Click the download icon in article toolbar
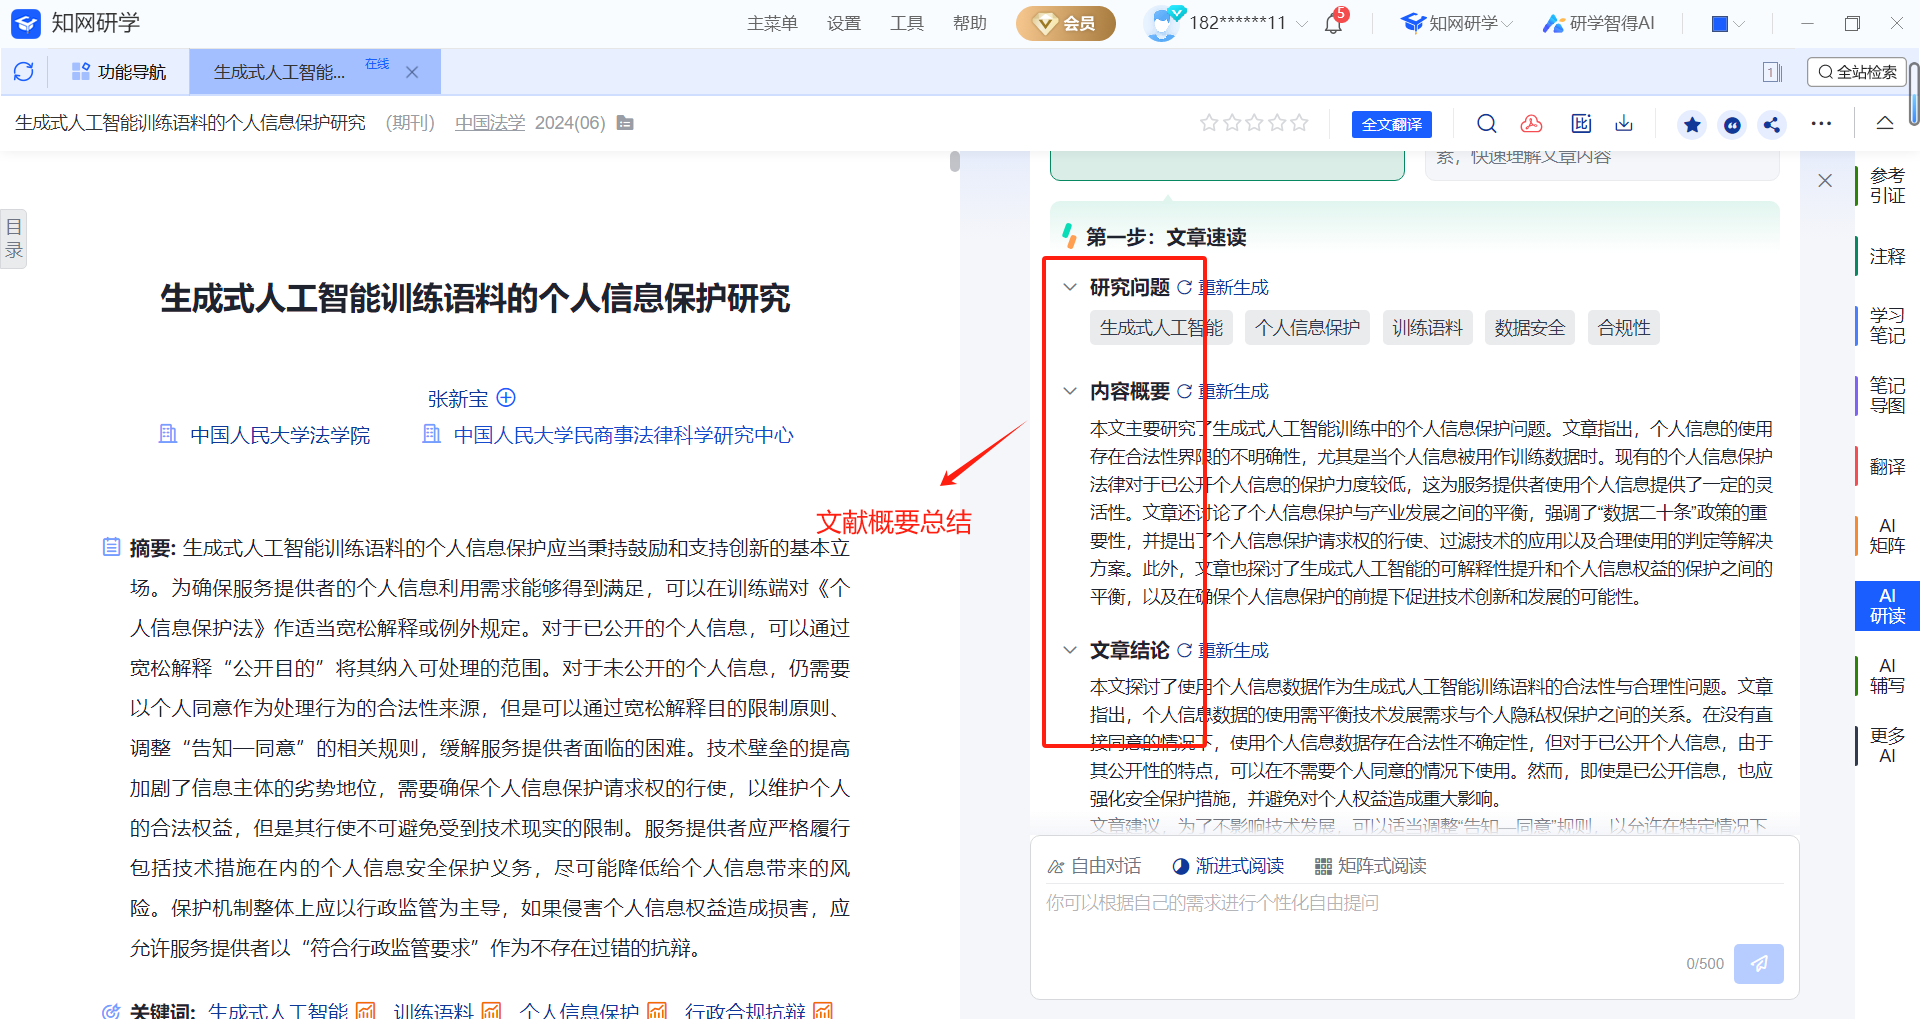 1624,124
